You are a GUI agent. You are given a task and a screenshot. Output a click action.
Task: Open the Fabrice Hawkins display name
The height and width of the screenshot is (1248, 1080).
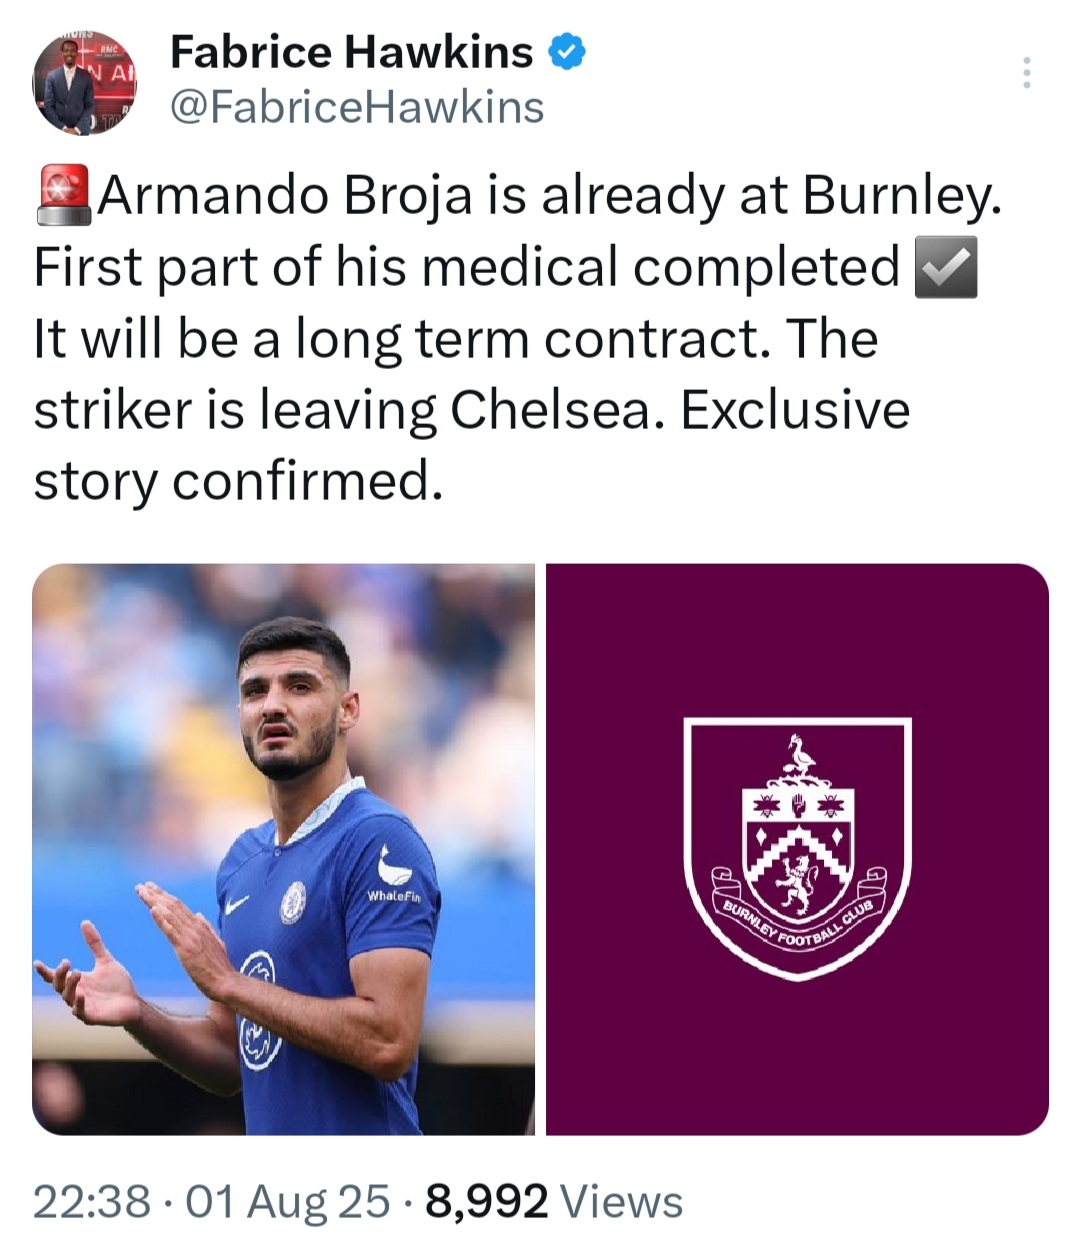(x=352, y=52)
